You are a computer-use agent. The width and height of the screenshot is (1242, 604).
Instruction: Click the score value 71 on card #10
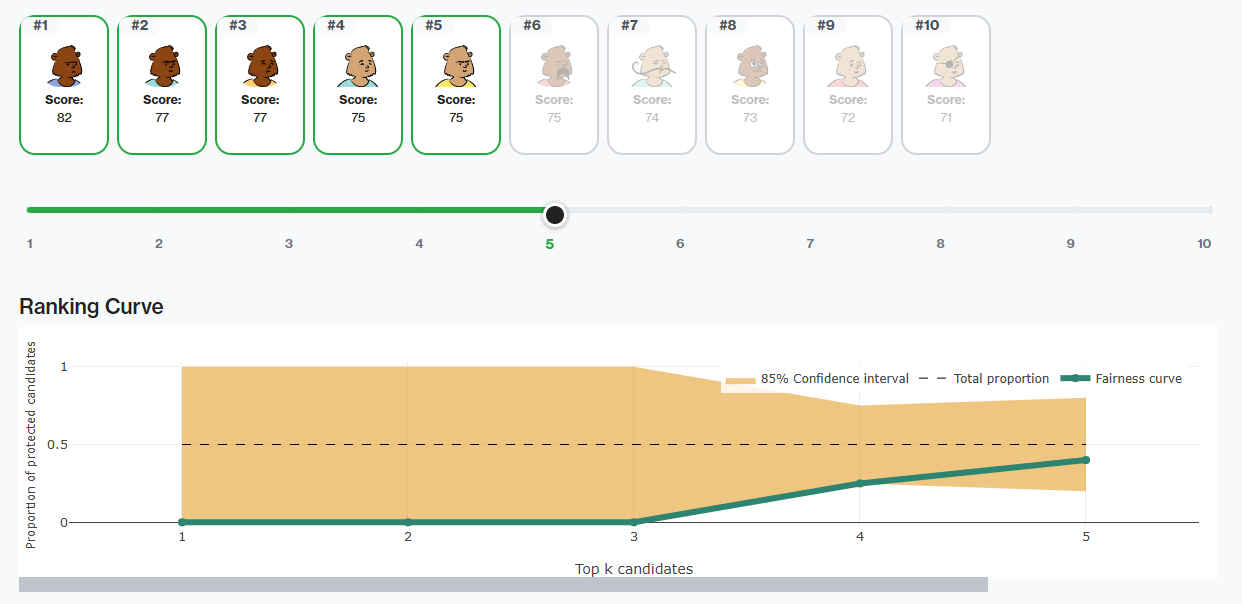click(x=946, y=117)
